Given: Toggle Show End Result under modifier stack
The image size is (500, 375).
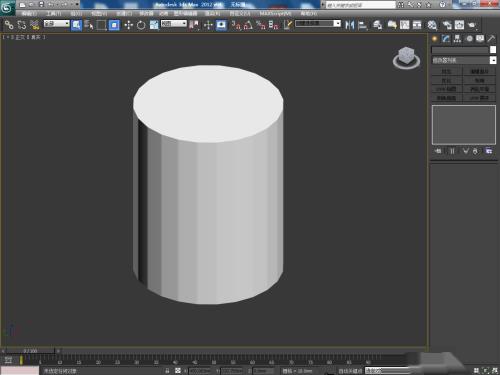Looking at the screenshot, I should point(452,151).
